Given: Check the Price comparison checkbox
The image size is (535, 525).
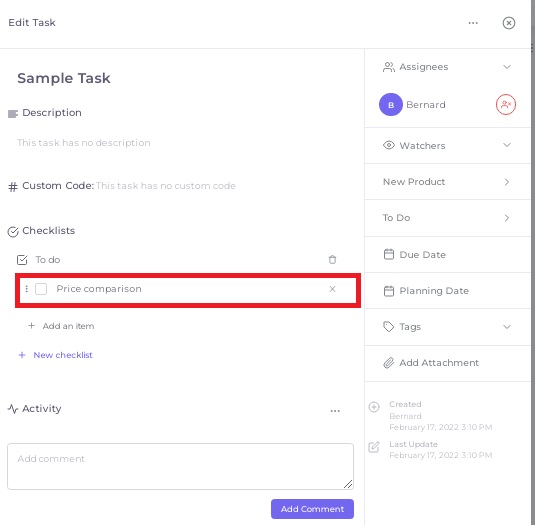Looking at the screenshot, I should point(41,289).
